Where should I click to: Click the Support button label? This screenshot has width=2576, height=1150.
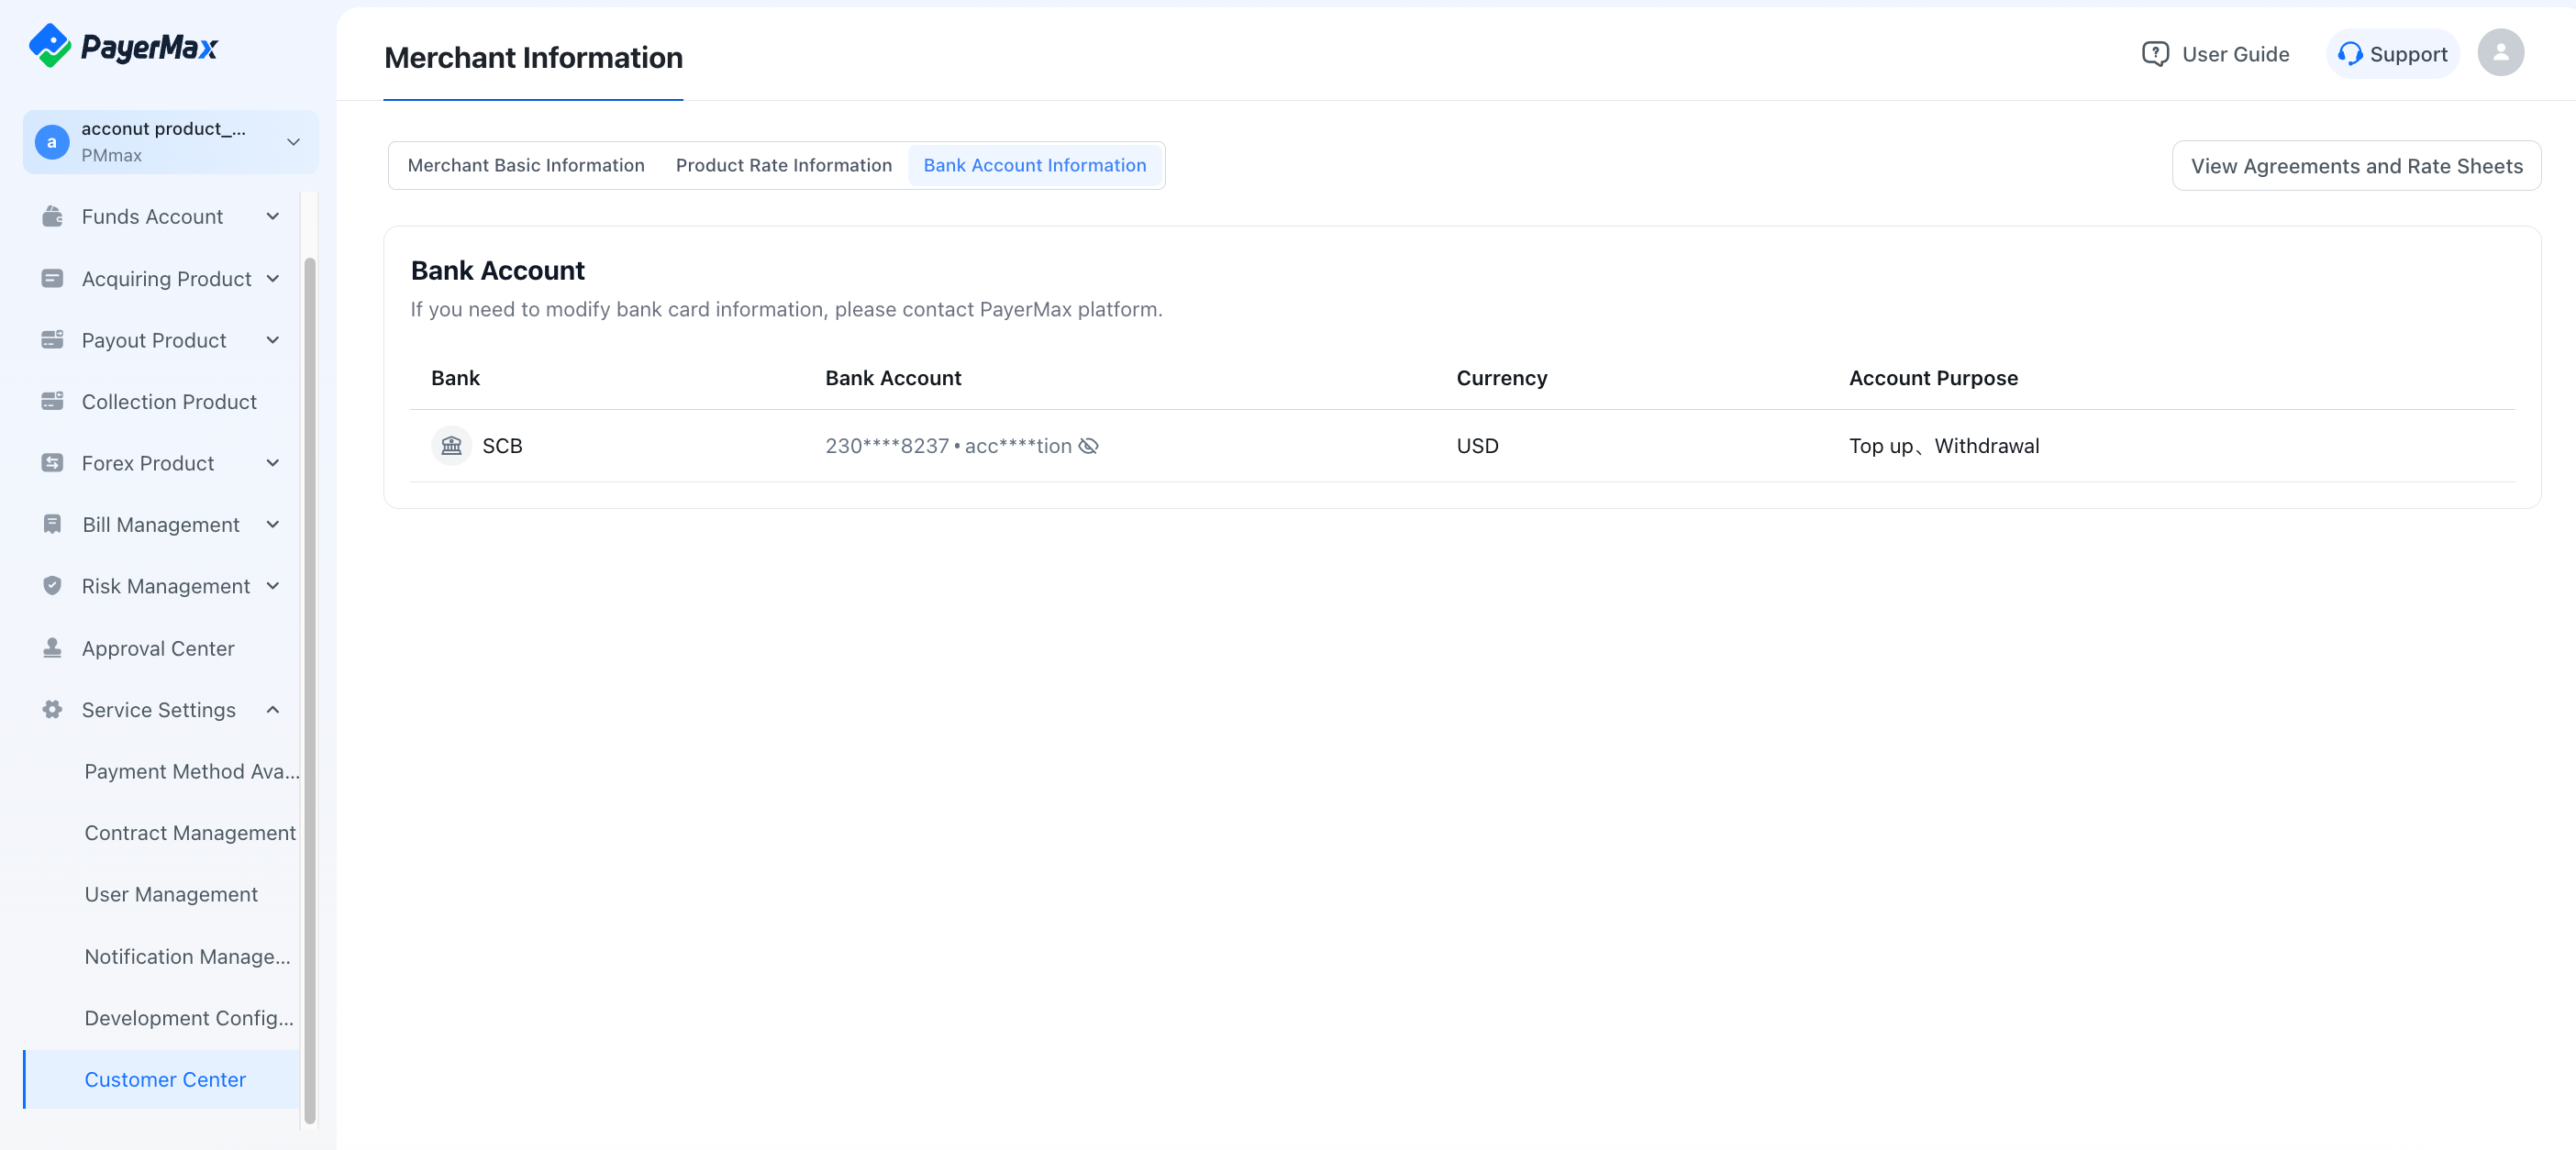pyautogui.click(x=2408, y=54)
